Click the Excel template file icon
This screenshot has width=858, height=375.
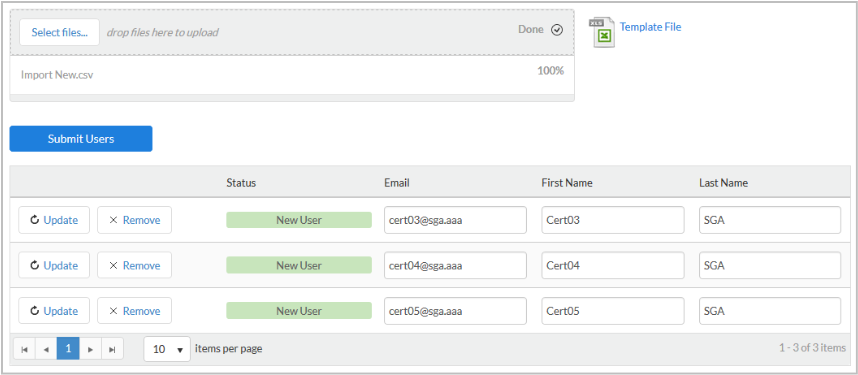[601, 32]
